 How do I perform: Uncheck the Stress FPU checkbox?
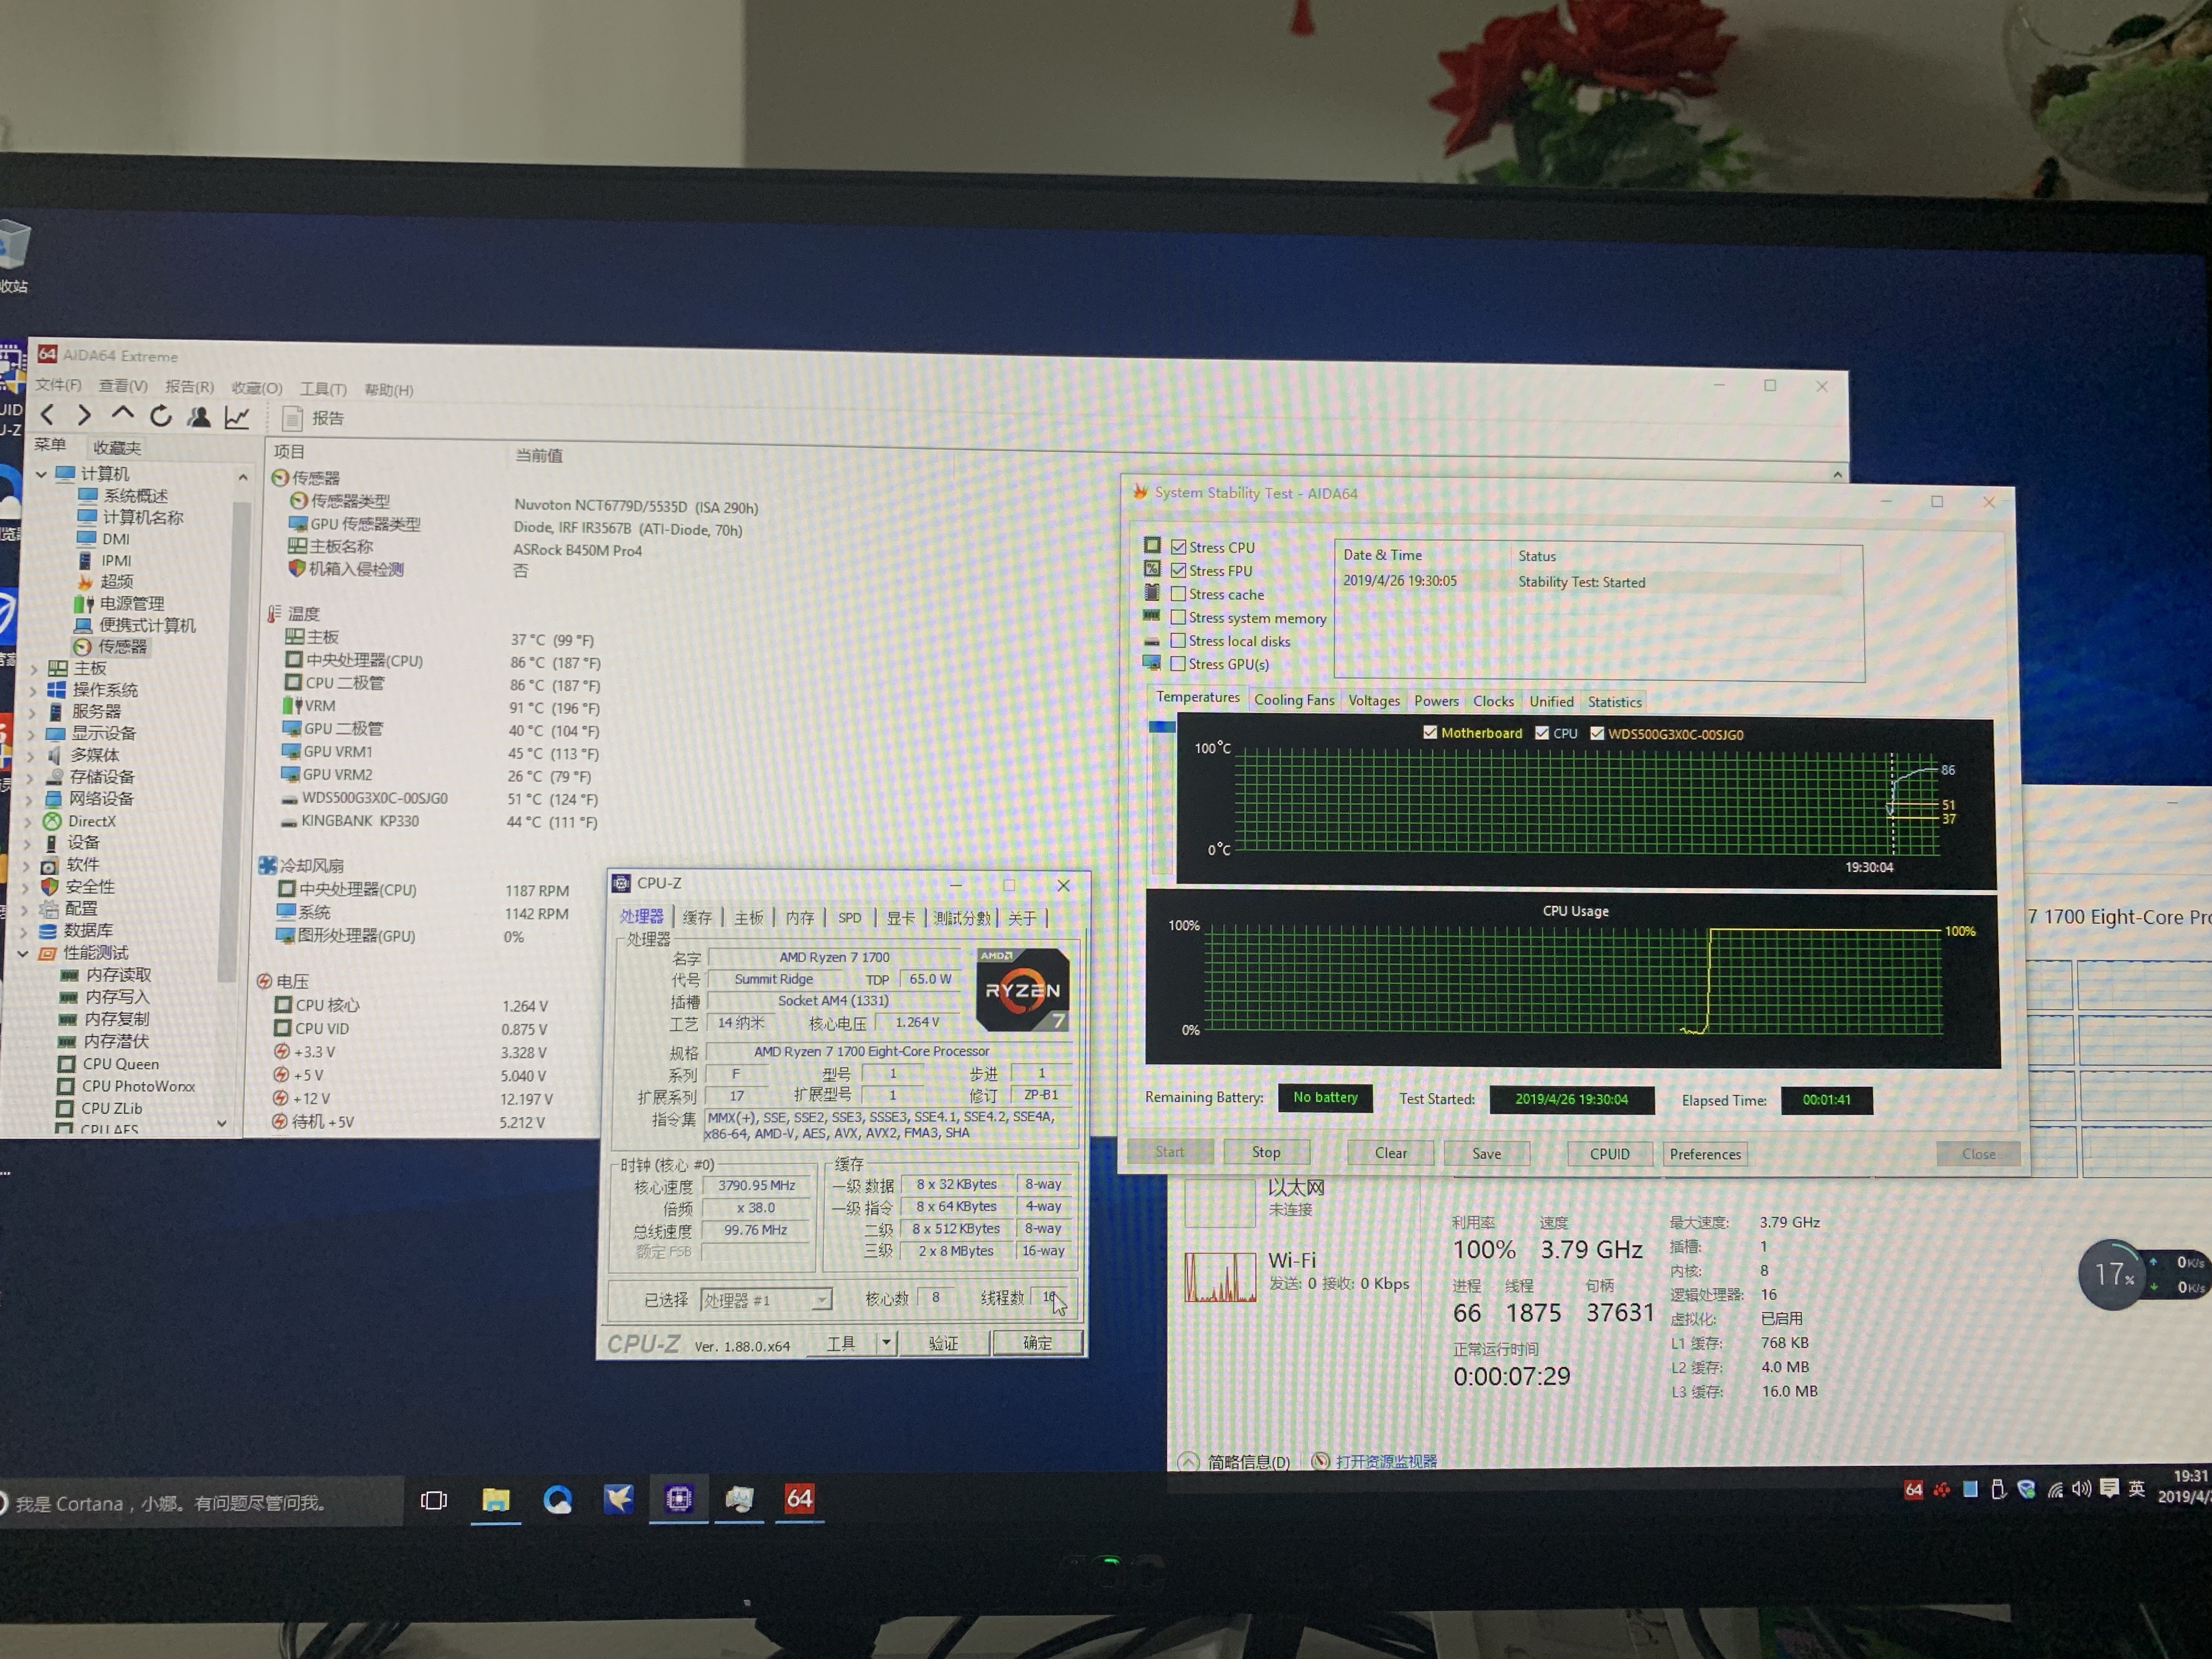pyautogui.click(x=1179, y=570)
